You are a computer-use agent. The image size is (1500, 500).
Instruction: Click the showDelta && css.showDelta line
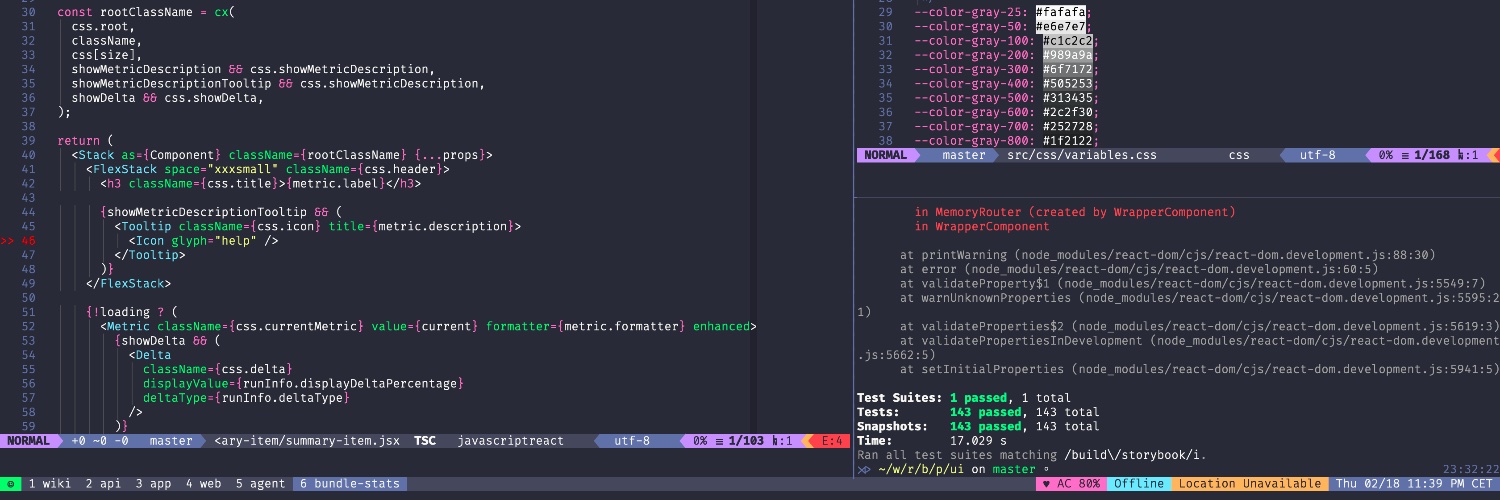click(x=167, y=98)
